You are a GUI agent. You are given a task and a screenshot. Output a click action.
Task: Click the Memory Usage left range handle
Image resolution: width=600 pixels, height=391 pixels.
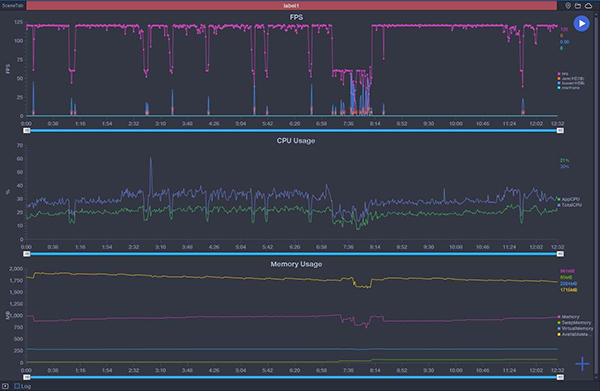coord(26,377)
